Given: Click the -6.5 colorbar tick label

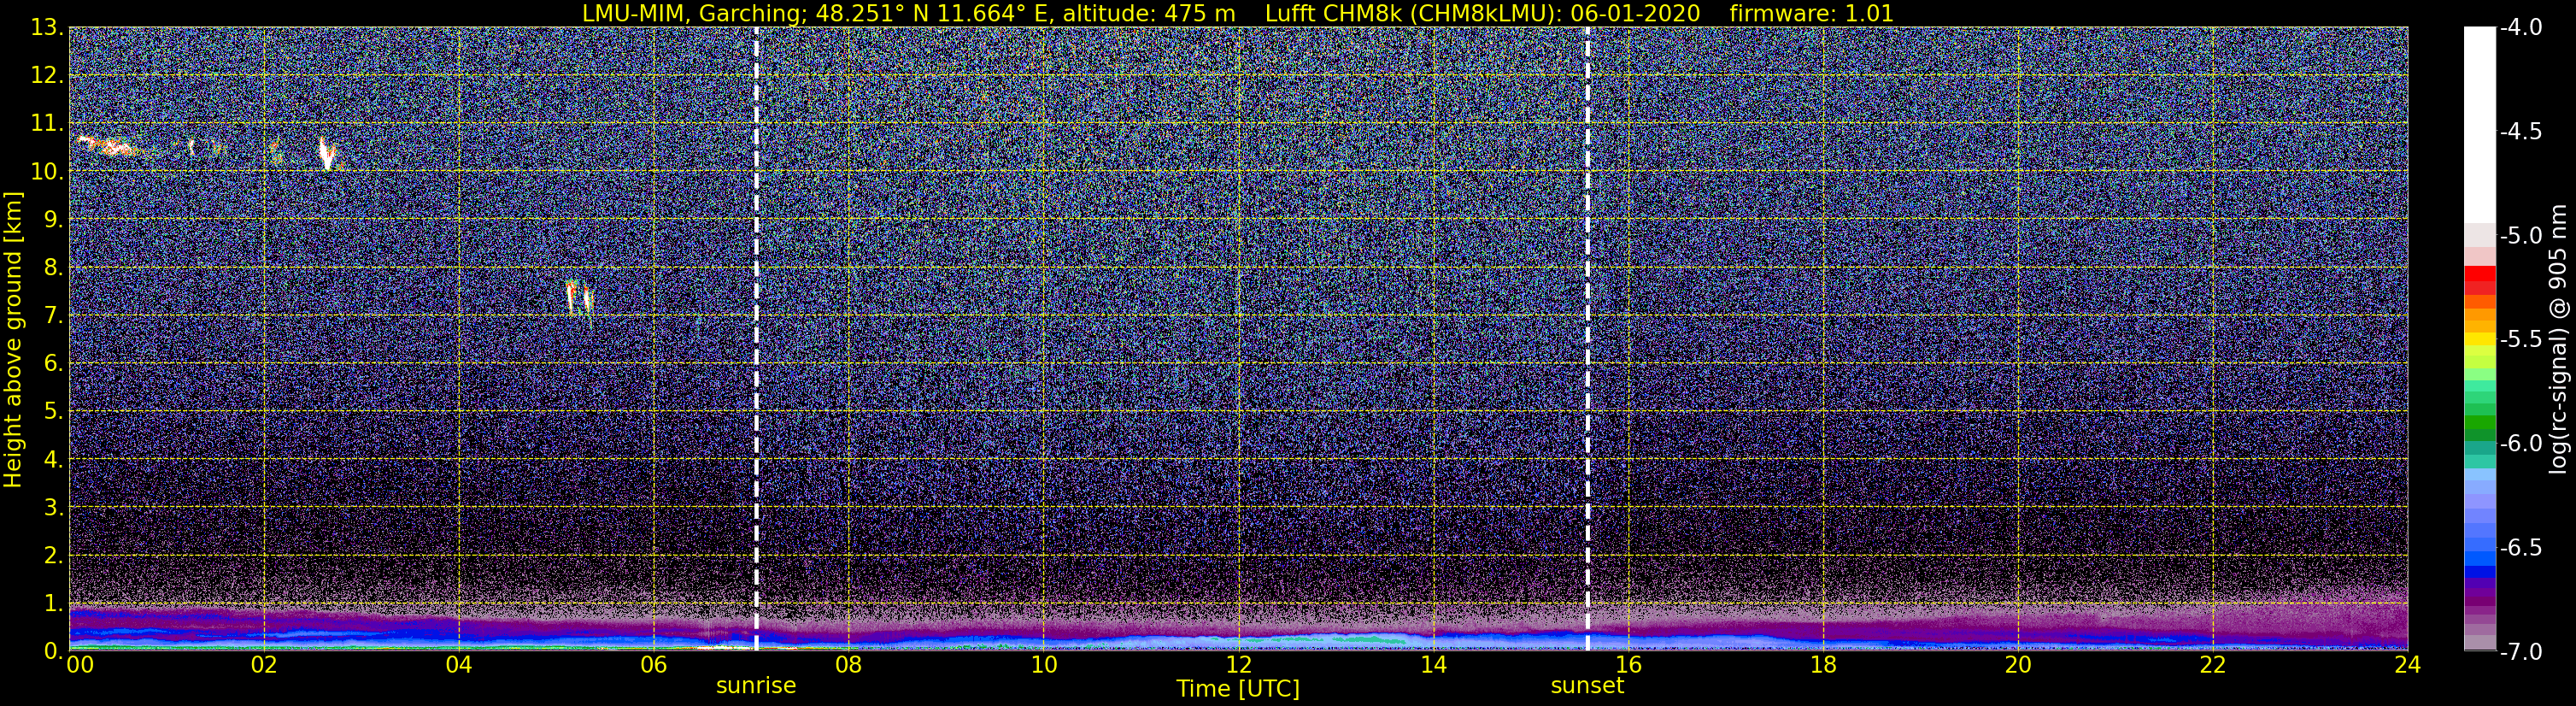Looking at the screenshot, I should point(2520,547).
